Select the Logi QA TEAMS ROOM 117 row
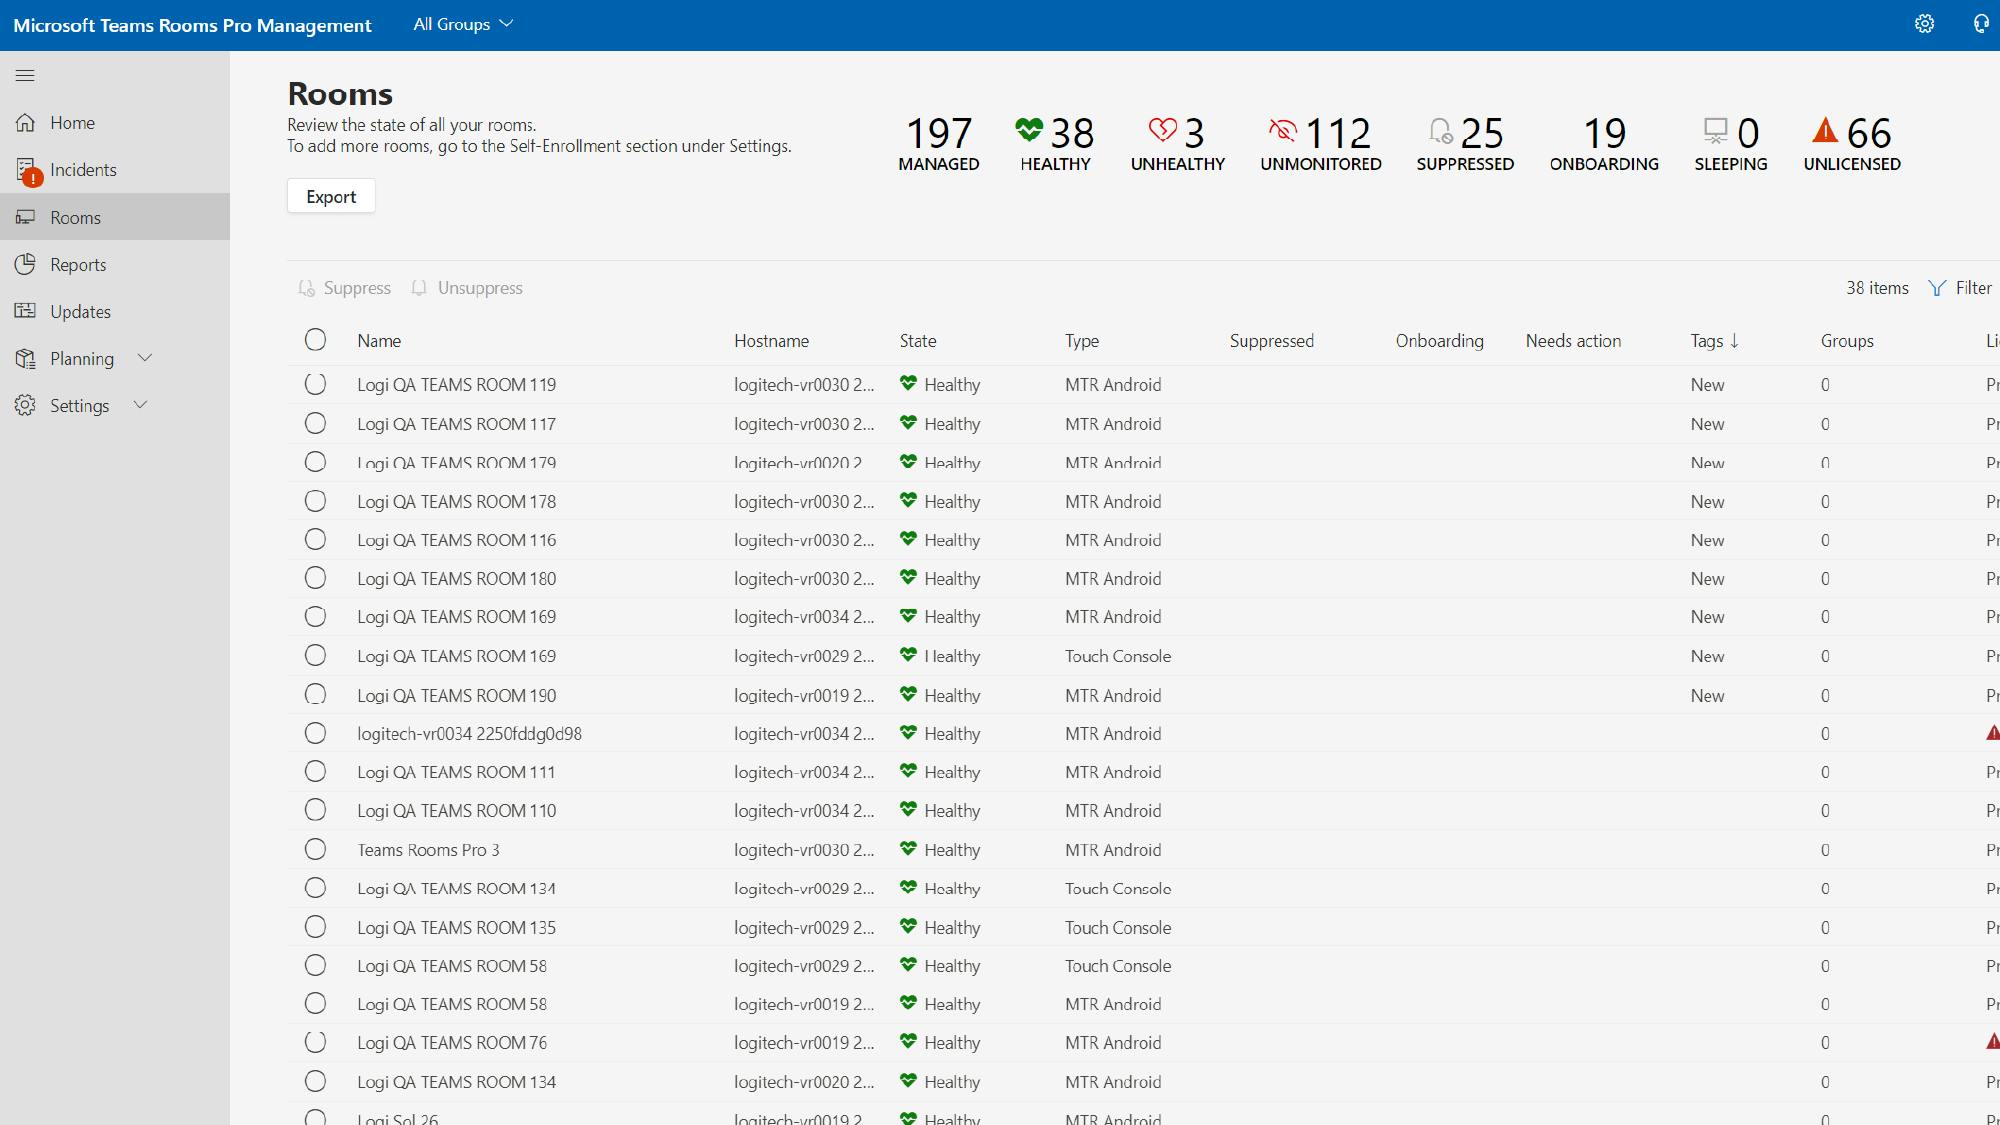Viewport: 2000px width, 1125px height. tap(315, 424)
